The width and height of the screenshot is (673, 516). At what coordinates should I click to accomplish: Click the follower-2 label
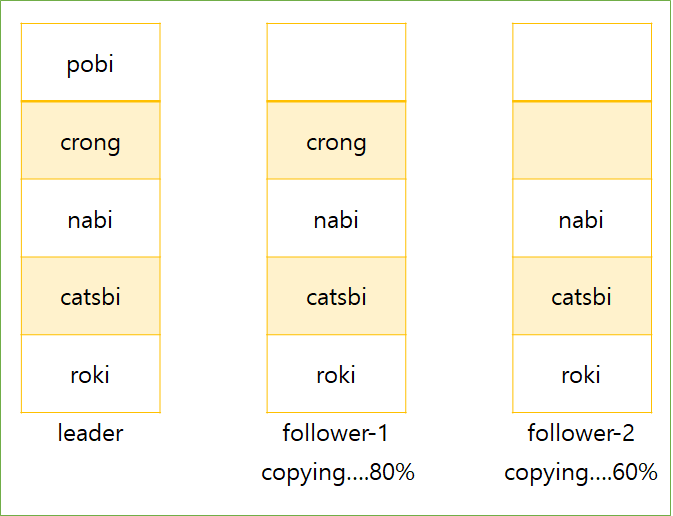(581, 433)
